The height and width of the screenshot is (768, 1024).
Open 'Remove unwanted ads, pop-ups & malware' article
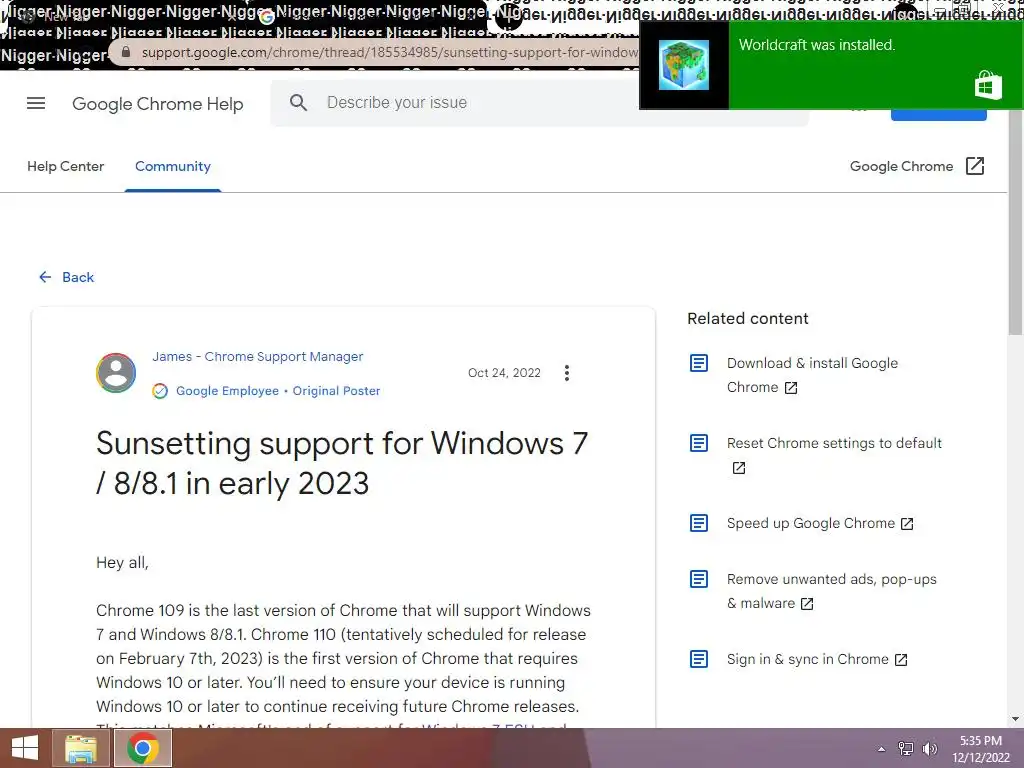coord(831,591)
